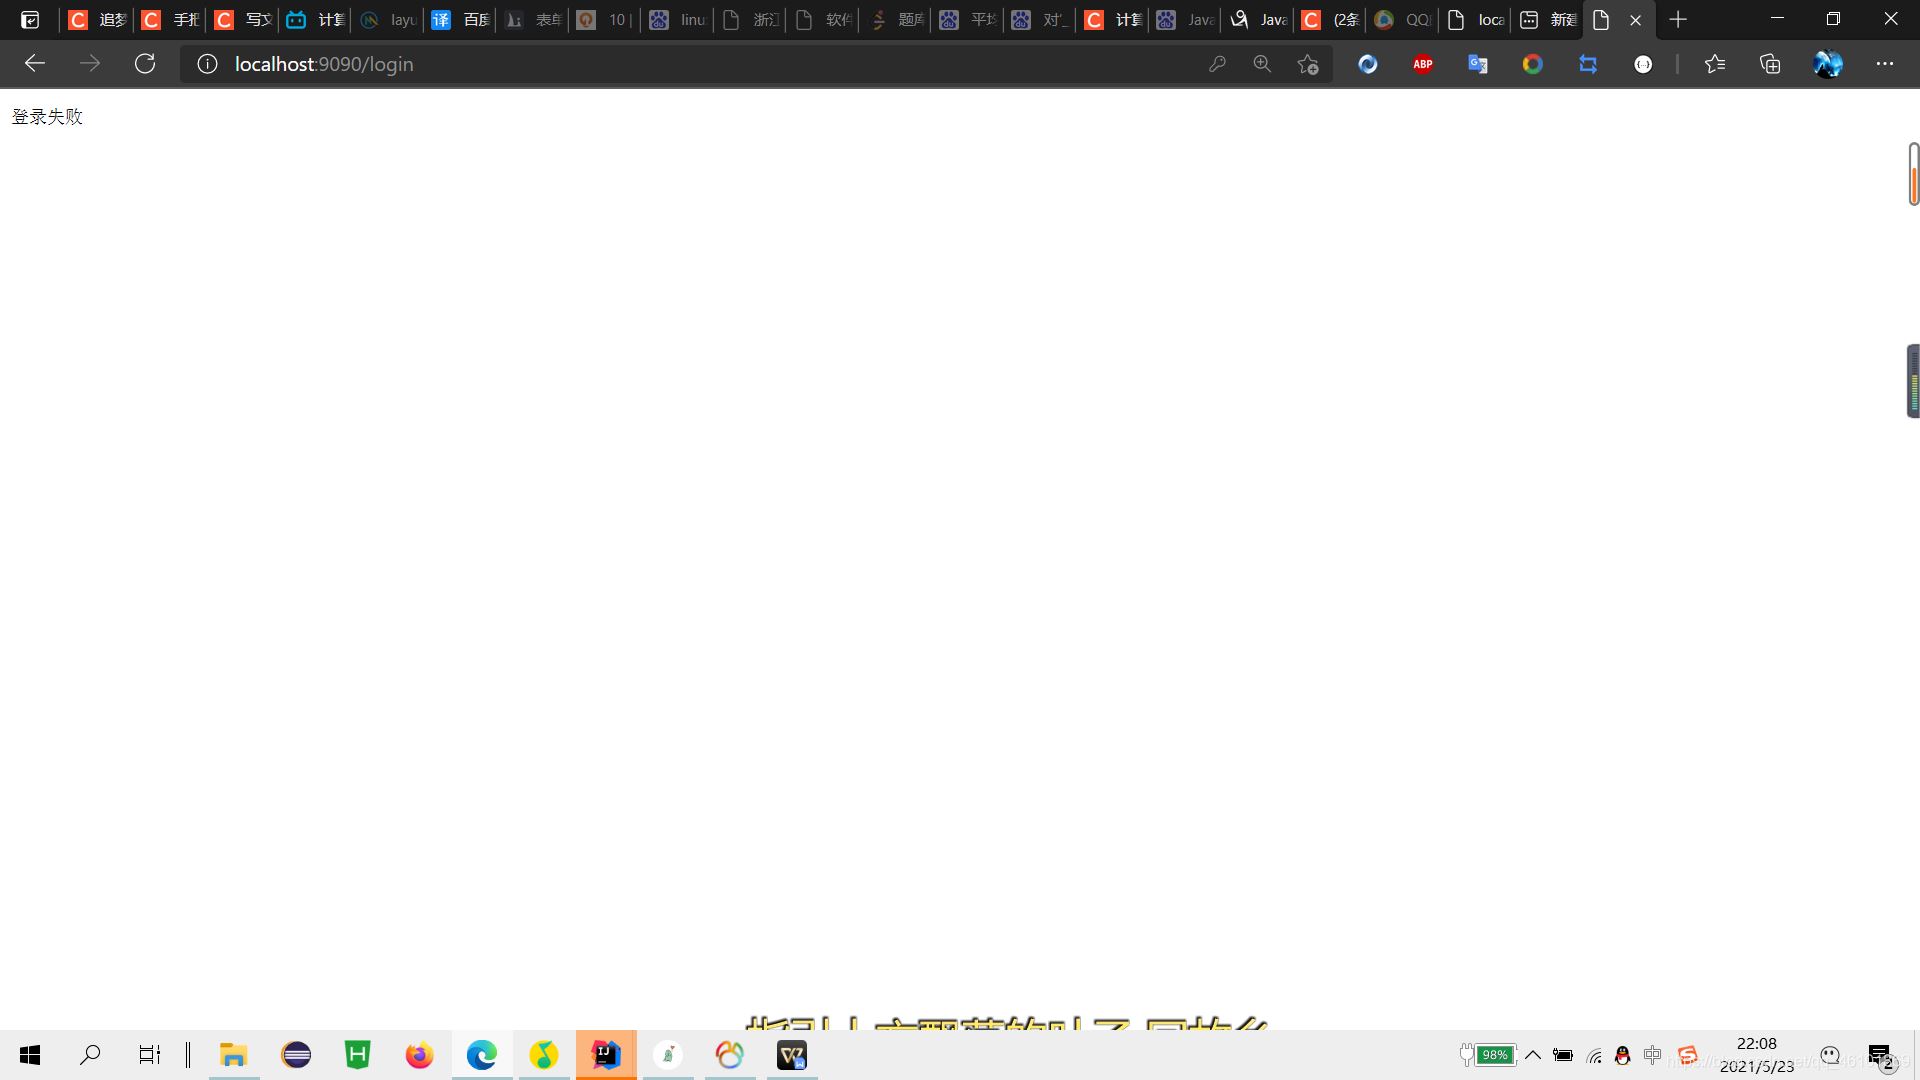Open the Collections button
Image resolution: width=1920 pixels, height=1080 pixels.
point(1770,64)
